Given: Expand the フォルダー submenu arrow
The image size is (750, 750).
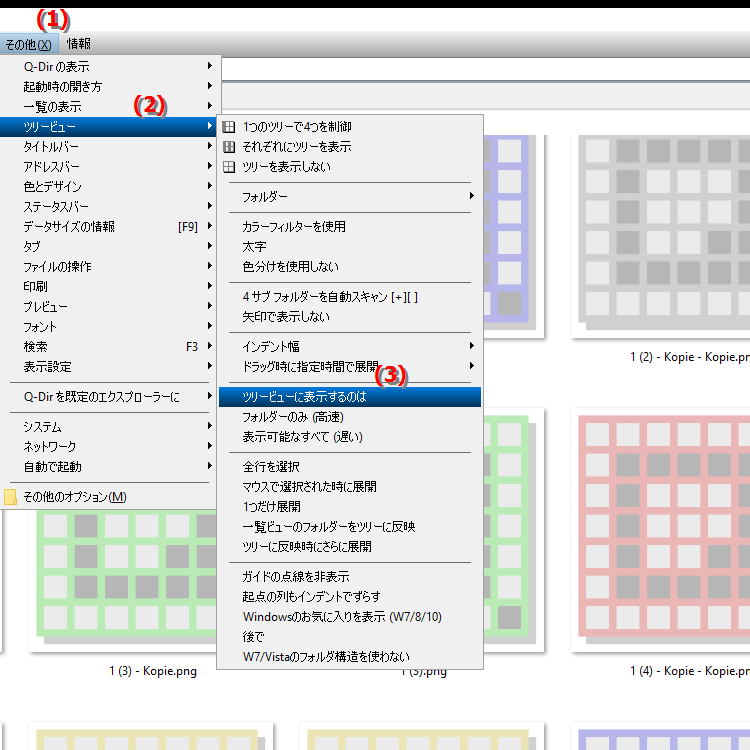Looking at the screenshot, I should (472, 196).
